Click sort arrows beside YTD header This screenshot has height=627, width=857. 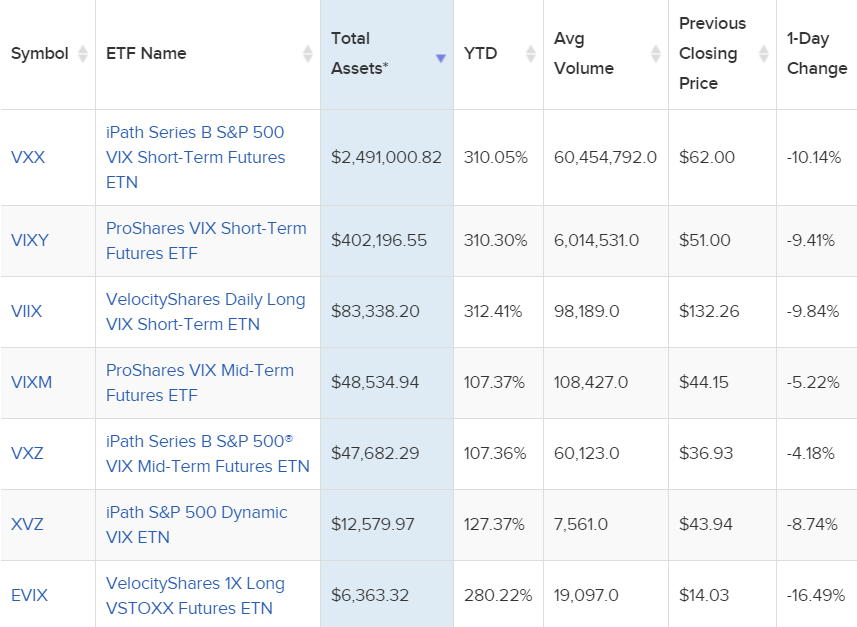[530, 54]
